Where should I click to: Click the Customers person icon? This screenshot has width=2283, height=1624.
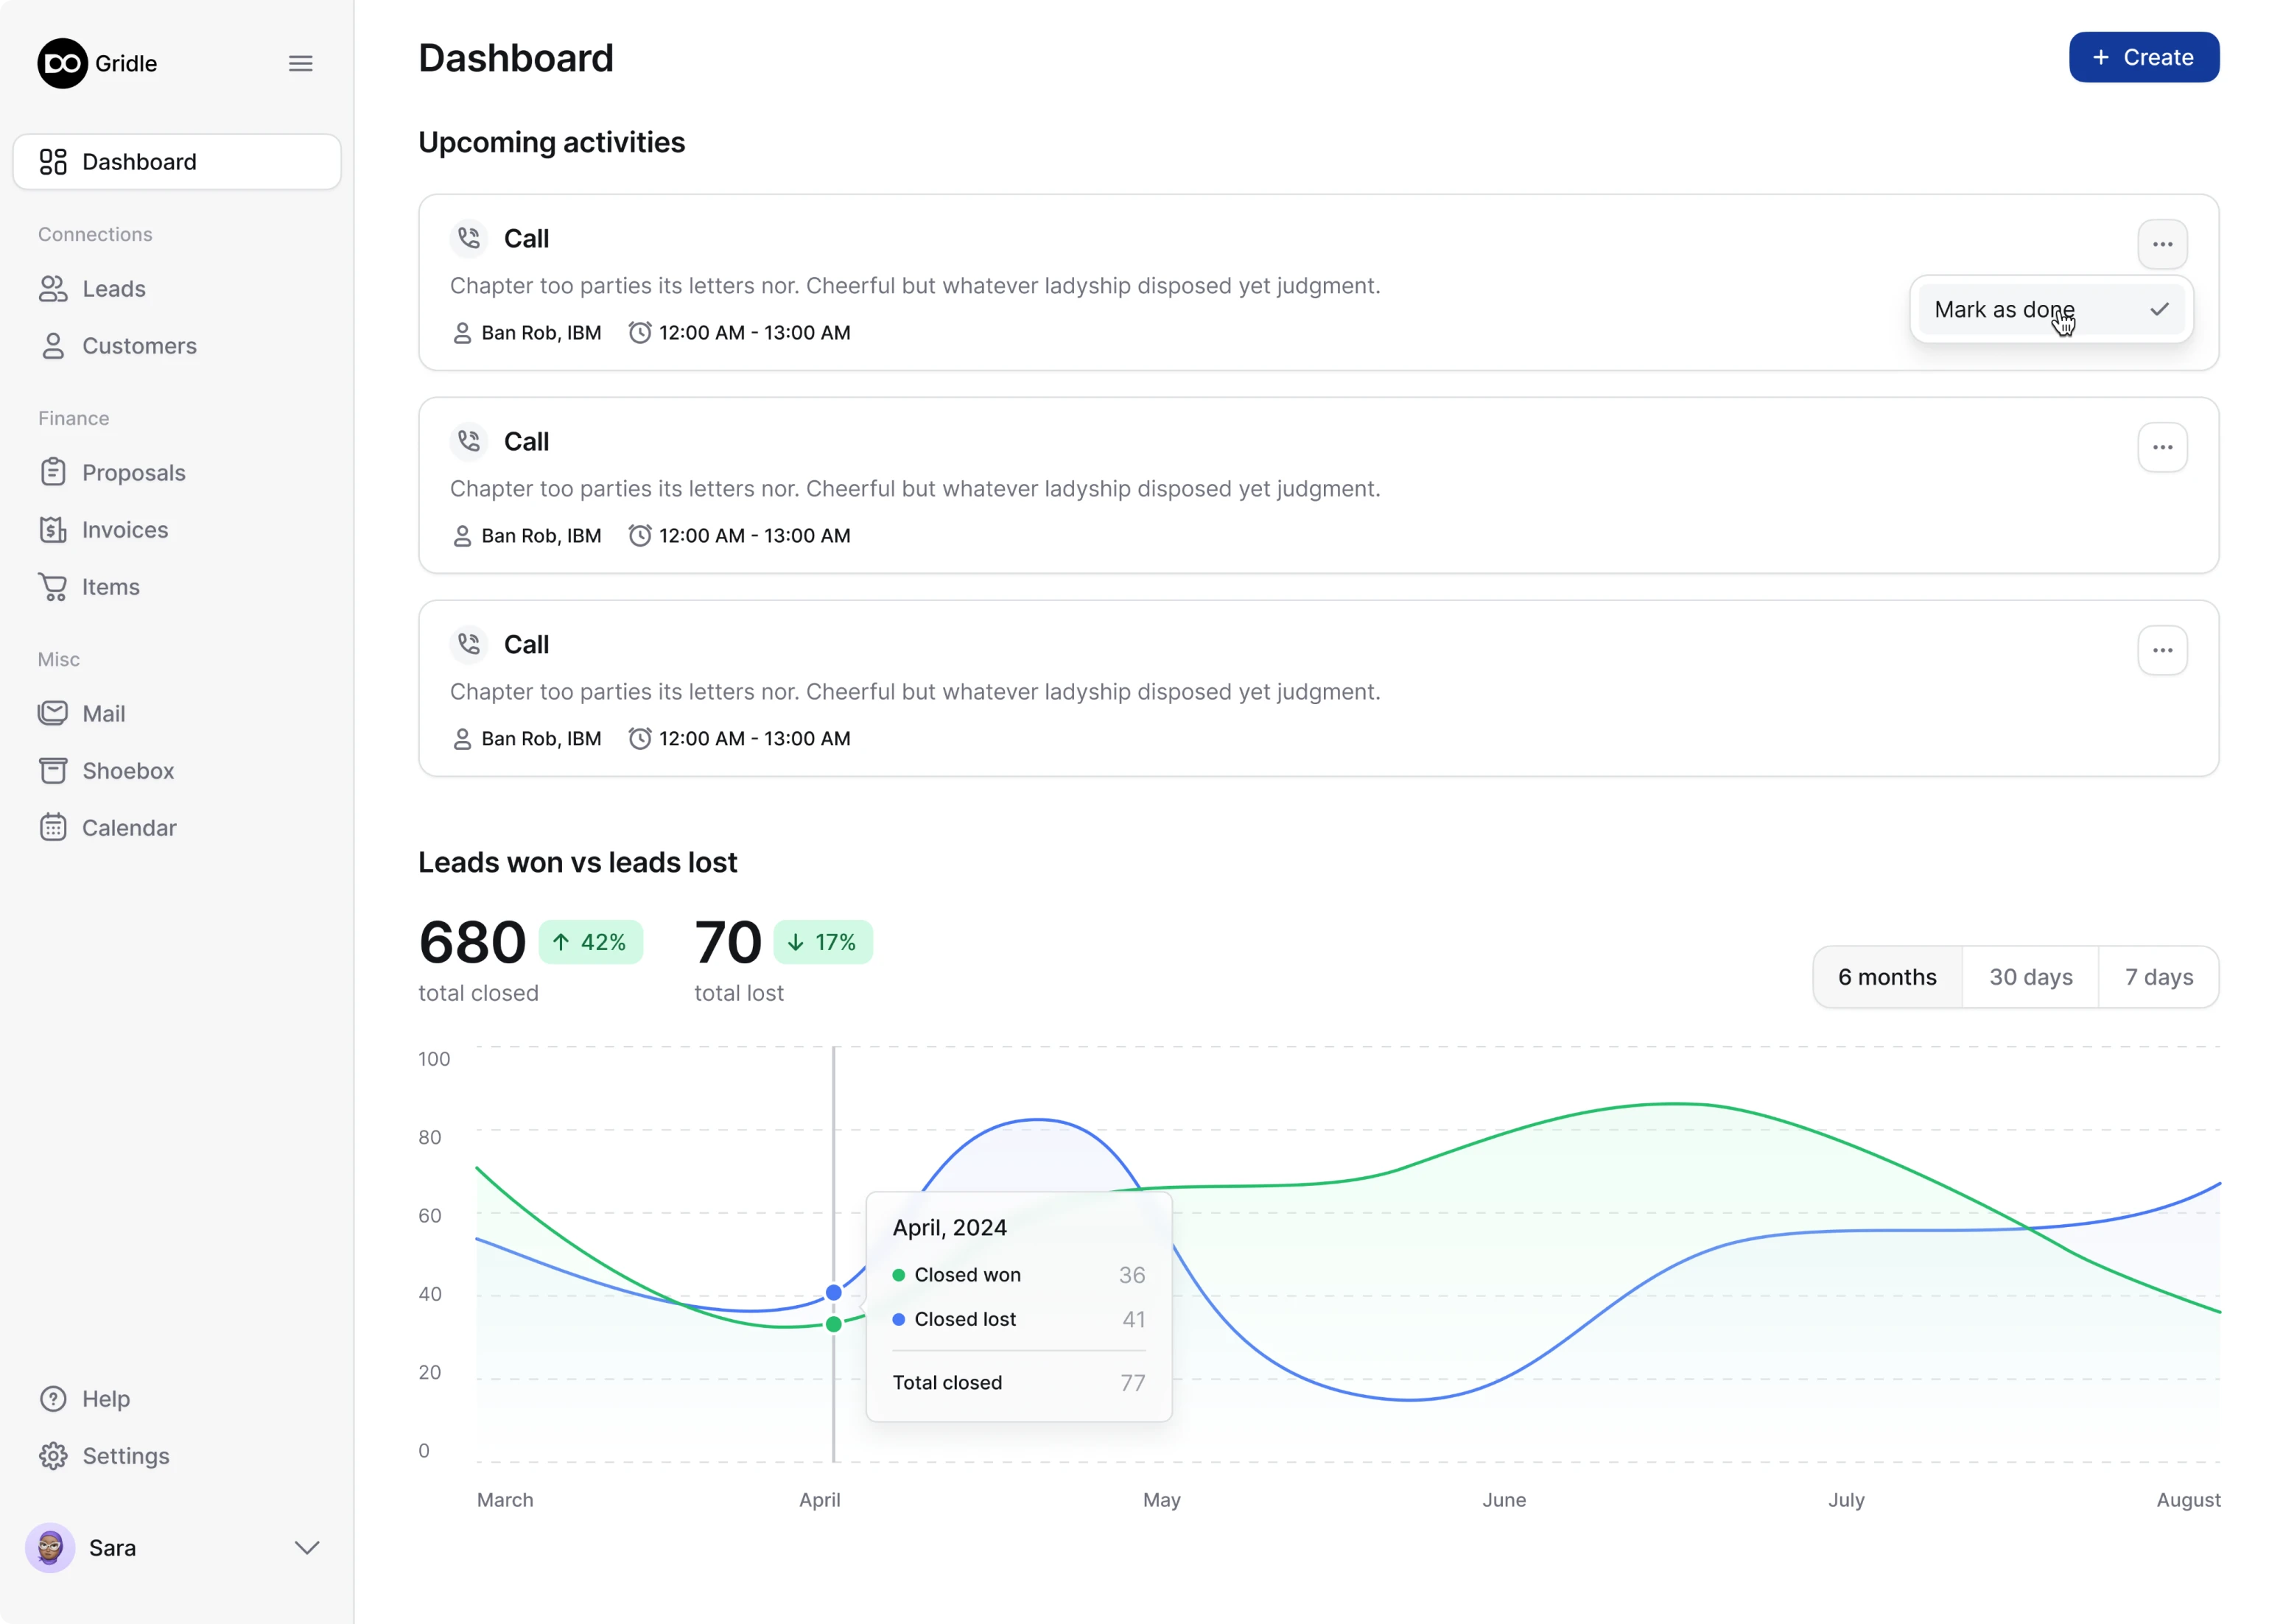tap(53, 346)
